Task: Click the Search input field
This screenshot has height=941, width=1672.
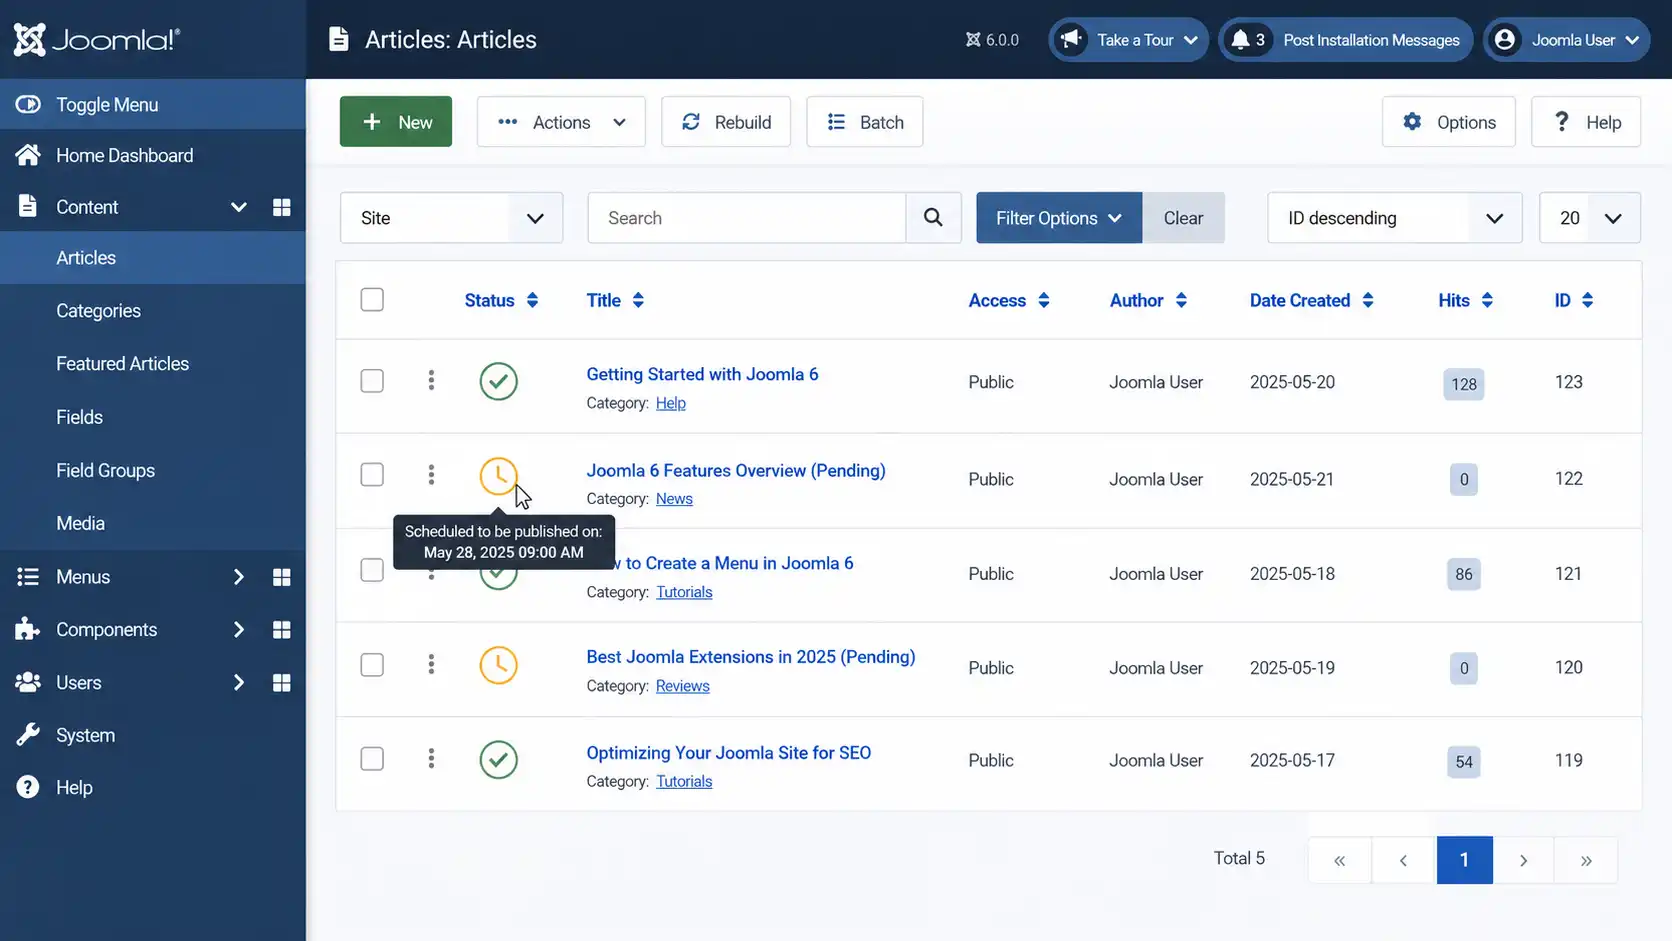Action: (747, 218)
